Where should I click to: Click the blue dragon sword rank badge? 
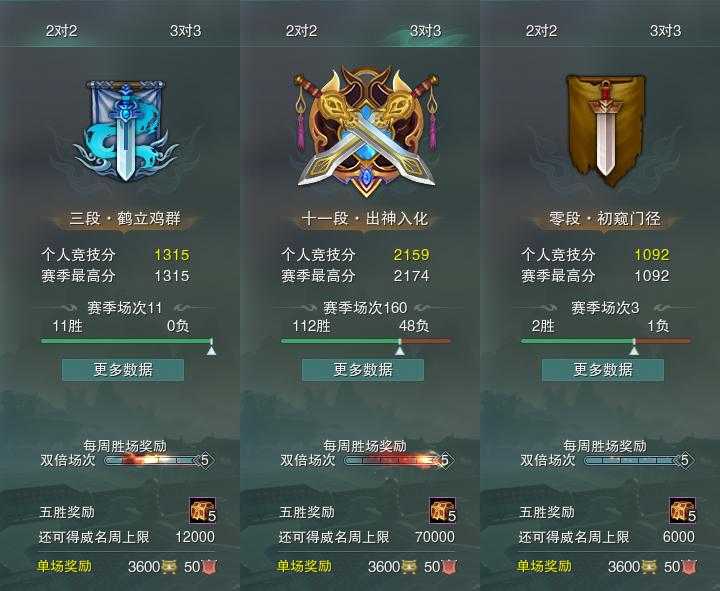pyautogui.click(x=125, y=131)
